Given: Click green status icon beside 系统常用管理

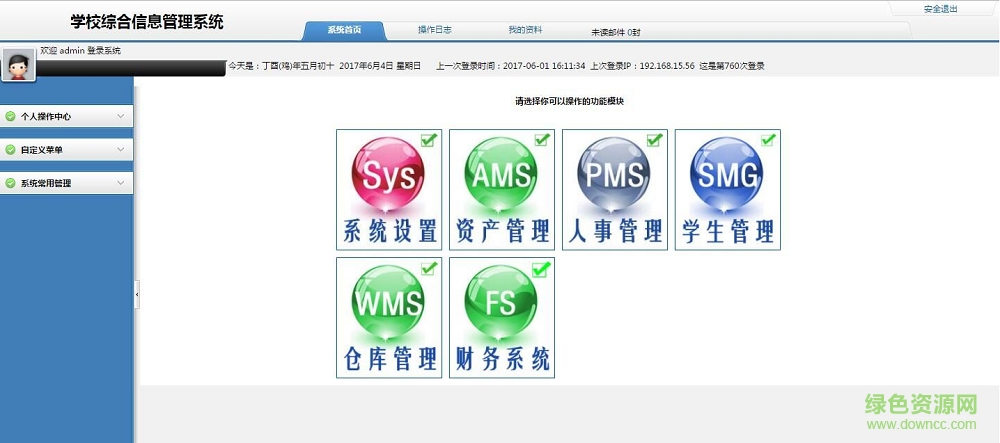Looking at the screenshot, I should pyautogui.click(x=10, y=183).
